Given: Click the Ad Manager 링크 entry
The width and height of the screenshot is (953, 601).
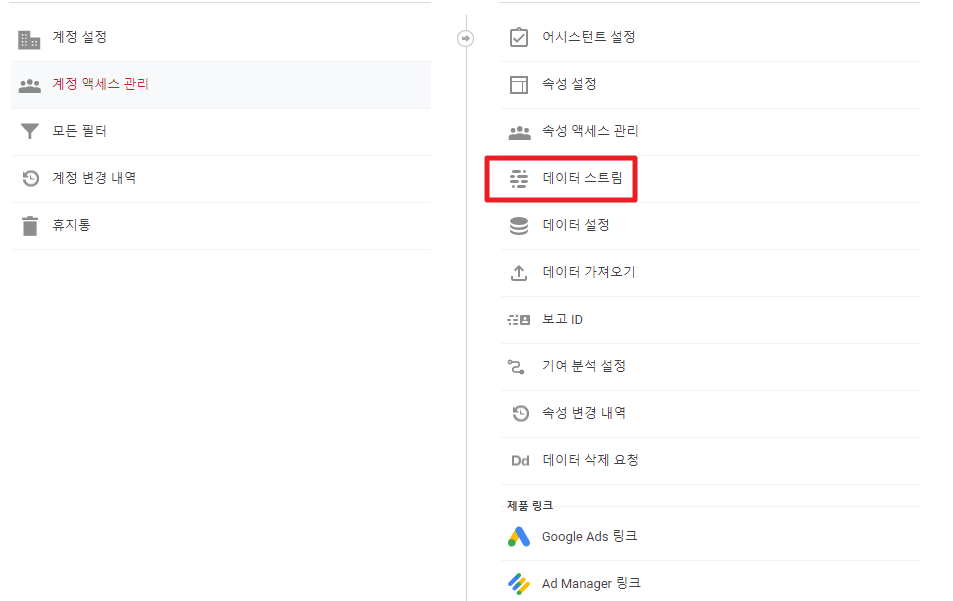Looking at the screenshot, I should (x=590, y=582).
